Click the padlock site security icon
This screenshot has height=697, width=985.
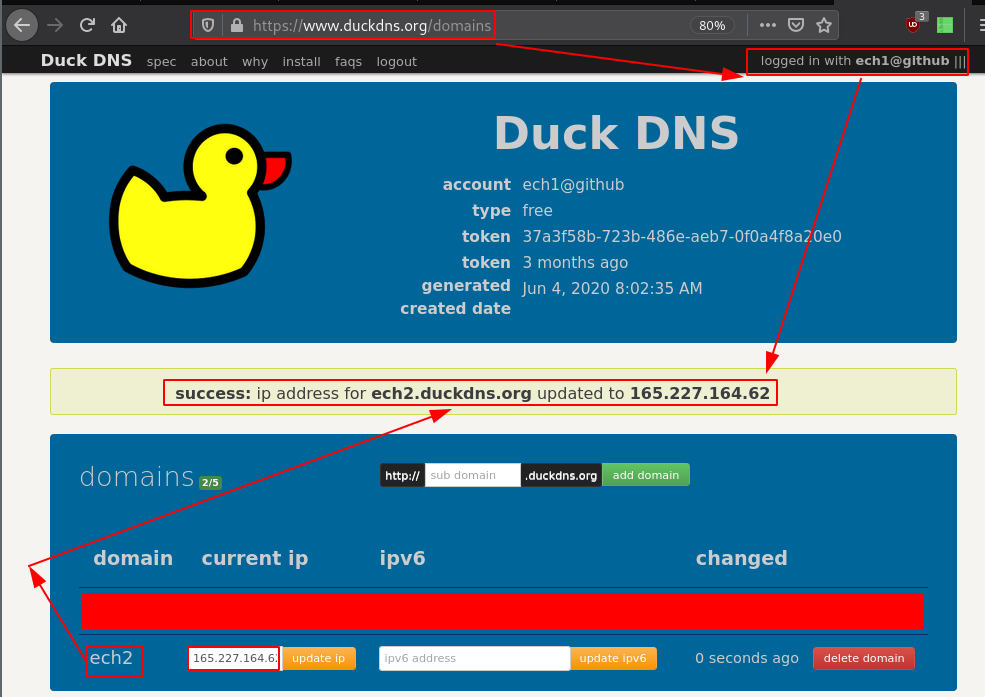point(237,25)
